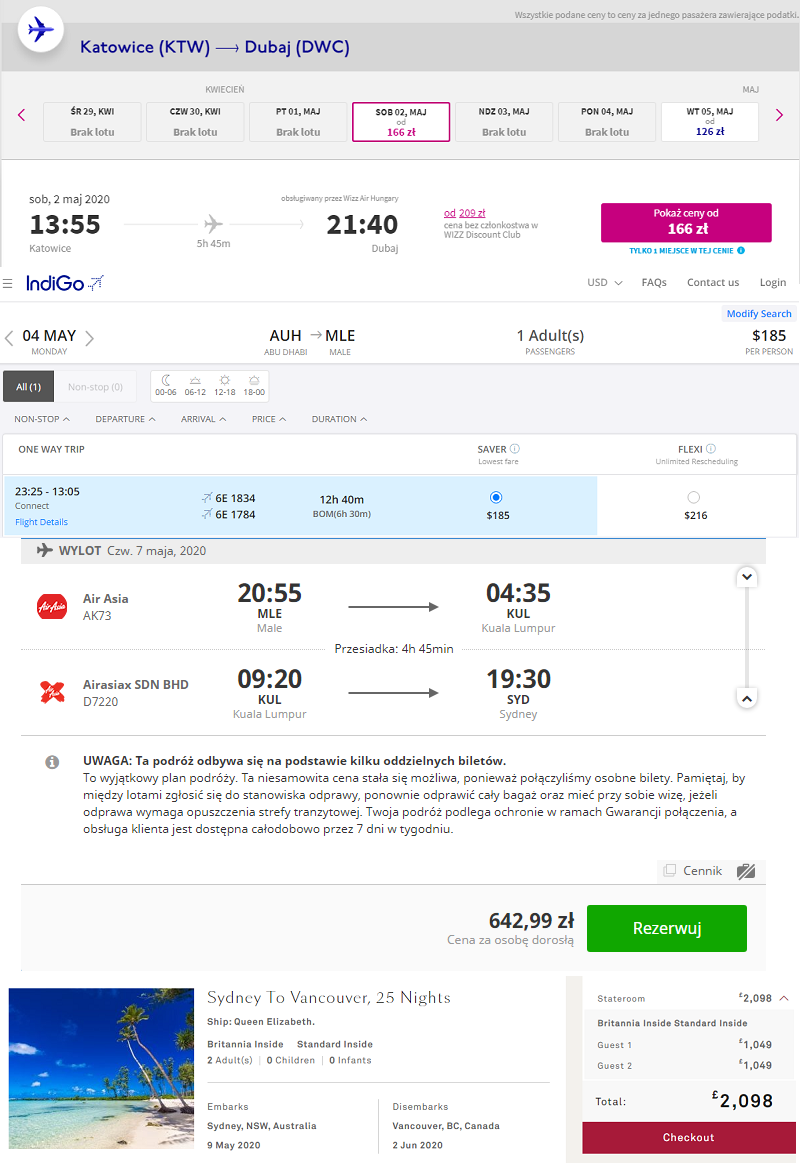Go to next day after 04 MAY

pyautogui.click(x=90, y=339)
